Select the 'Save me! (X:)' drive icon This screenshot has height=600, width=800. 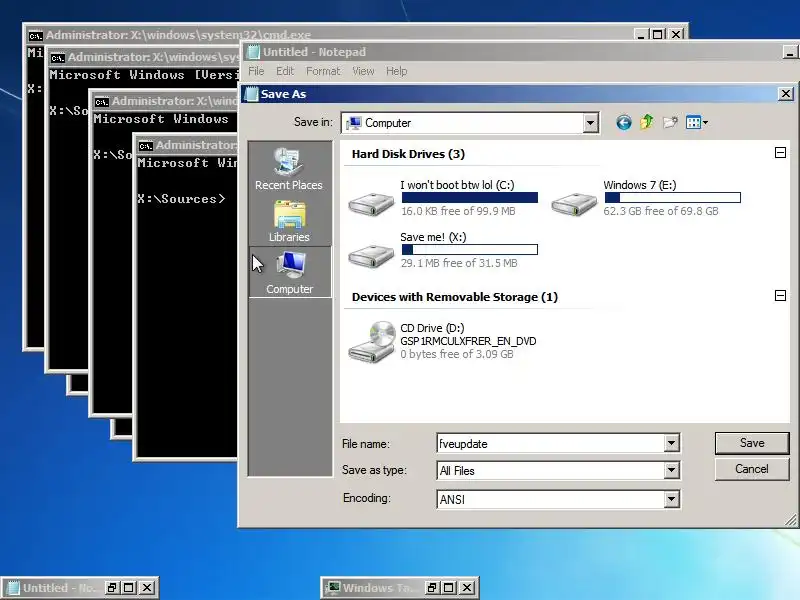pyautogui.click(x=371, y=256)
